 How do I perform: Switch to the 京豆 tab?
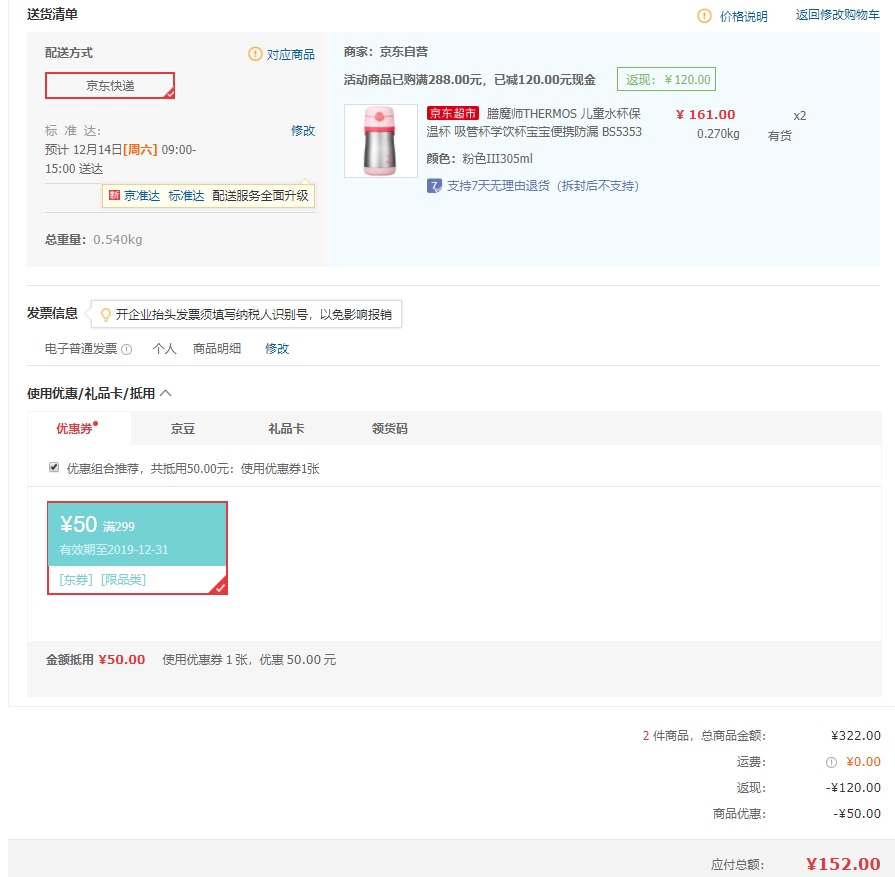pyautogui.click(x=183, y=429)
